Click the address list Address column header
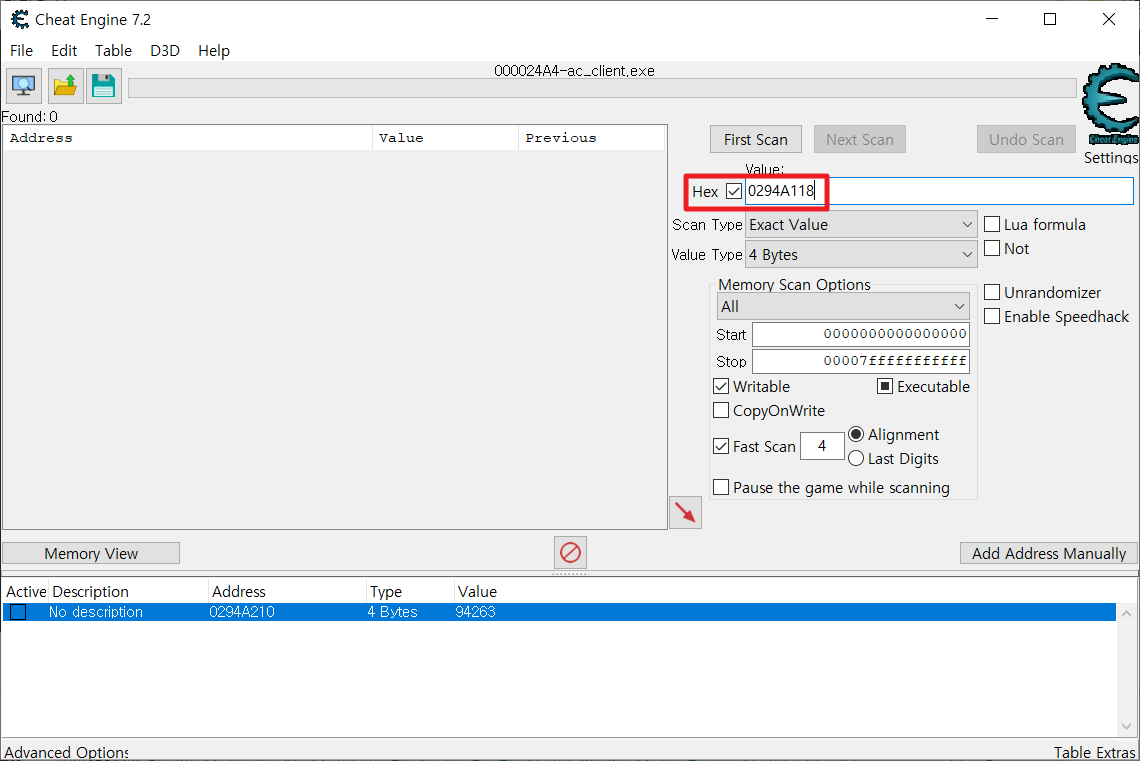This screenshot has height=761, width=1140. [x=287, y=592]
